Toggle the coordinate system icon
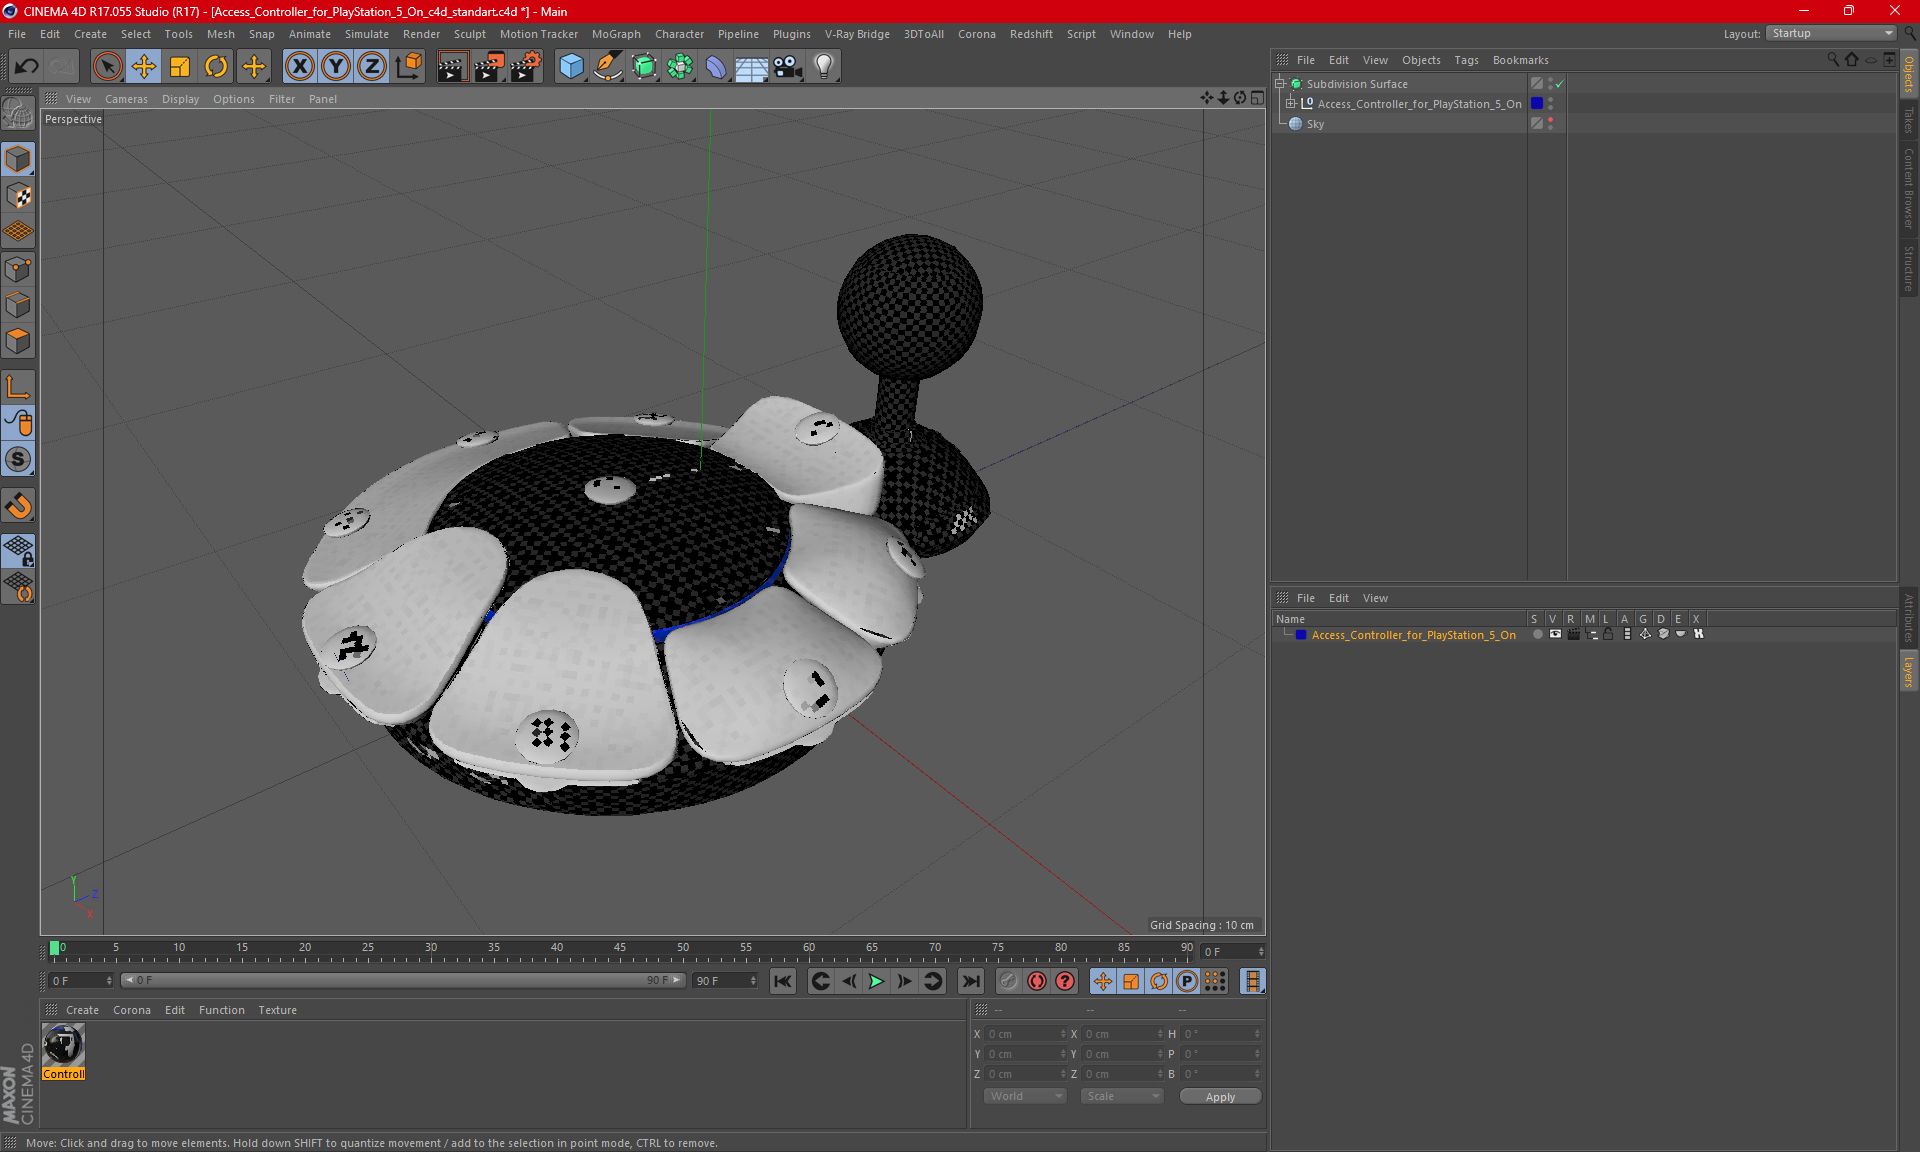 (x=408, y=67)
